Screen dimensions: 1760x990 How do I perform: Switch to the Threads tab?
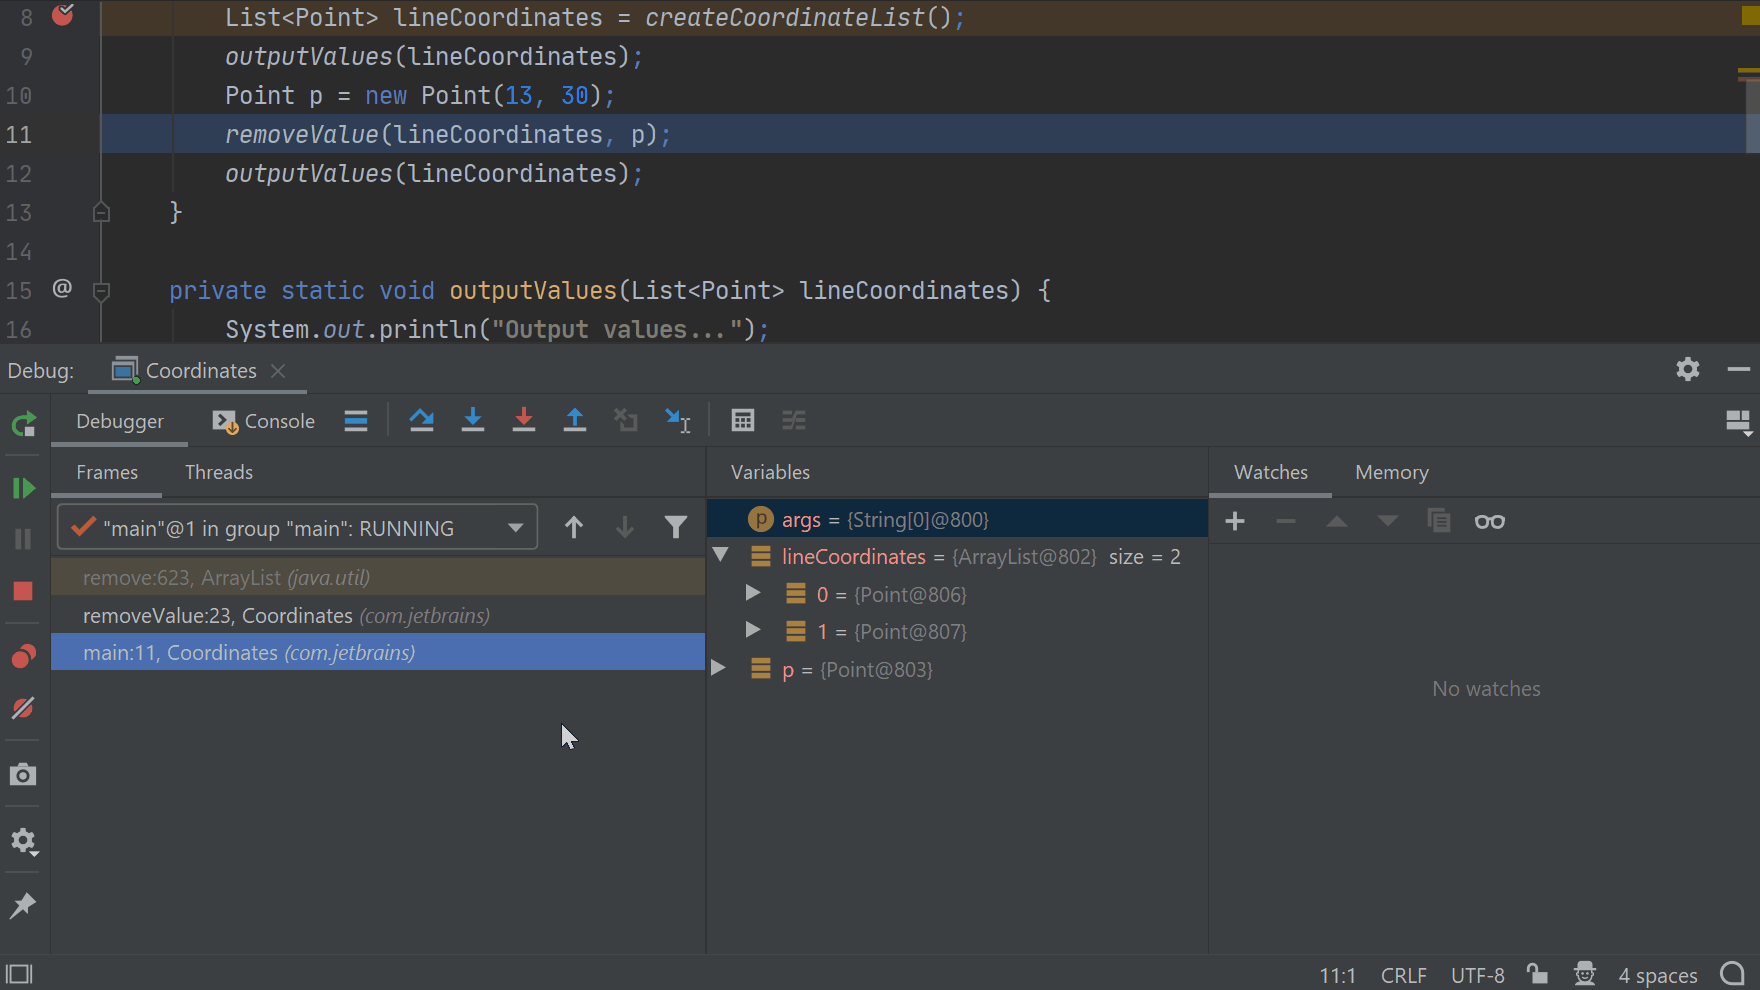coord(218,472)
